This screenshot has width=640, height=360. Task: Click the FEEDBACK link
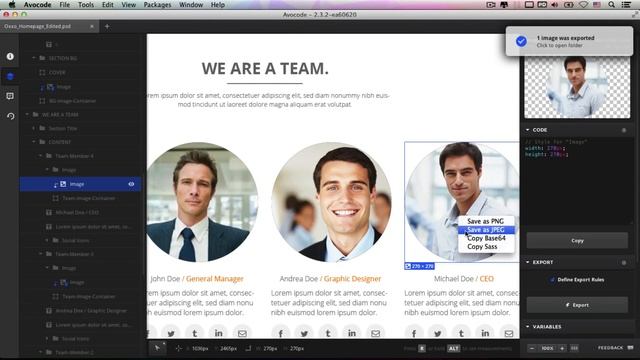610,348
